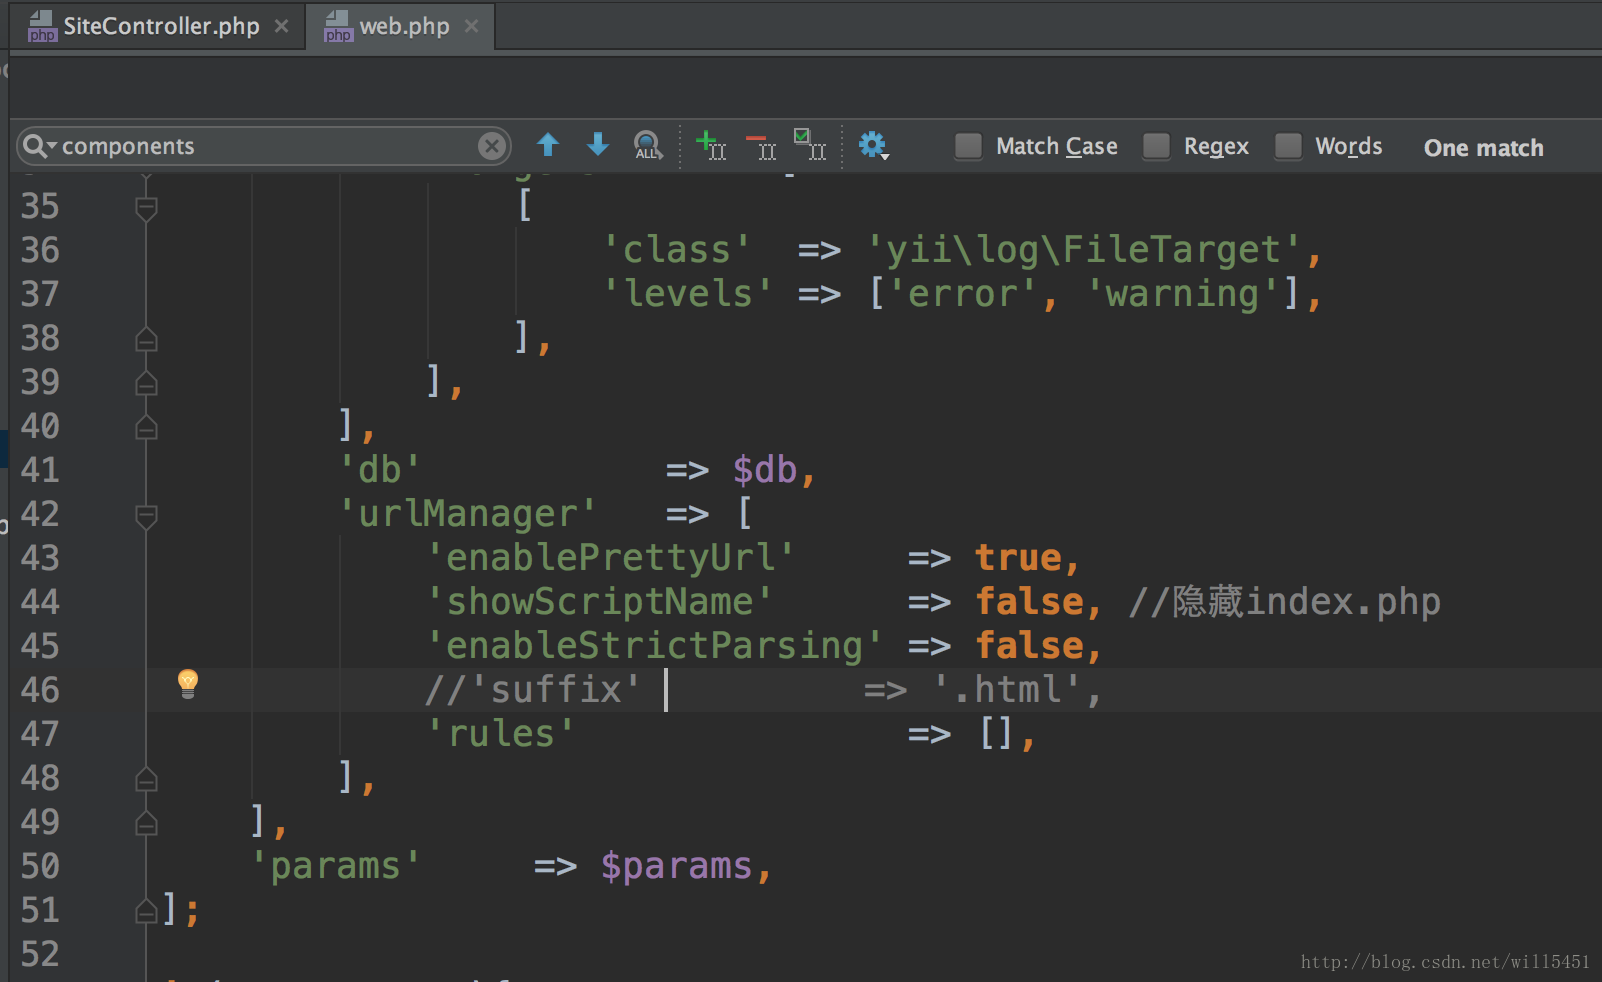Toggle the fold marker at line 39
The height and width of the screenshot is (982, 1602).
(146, 383)
